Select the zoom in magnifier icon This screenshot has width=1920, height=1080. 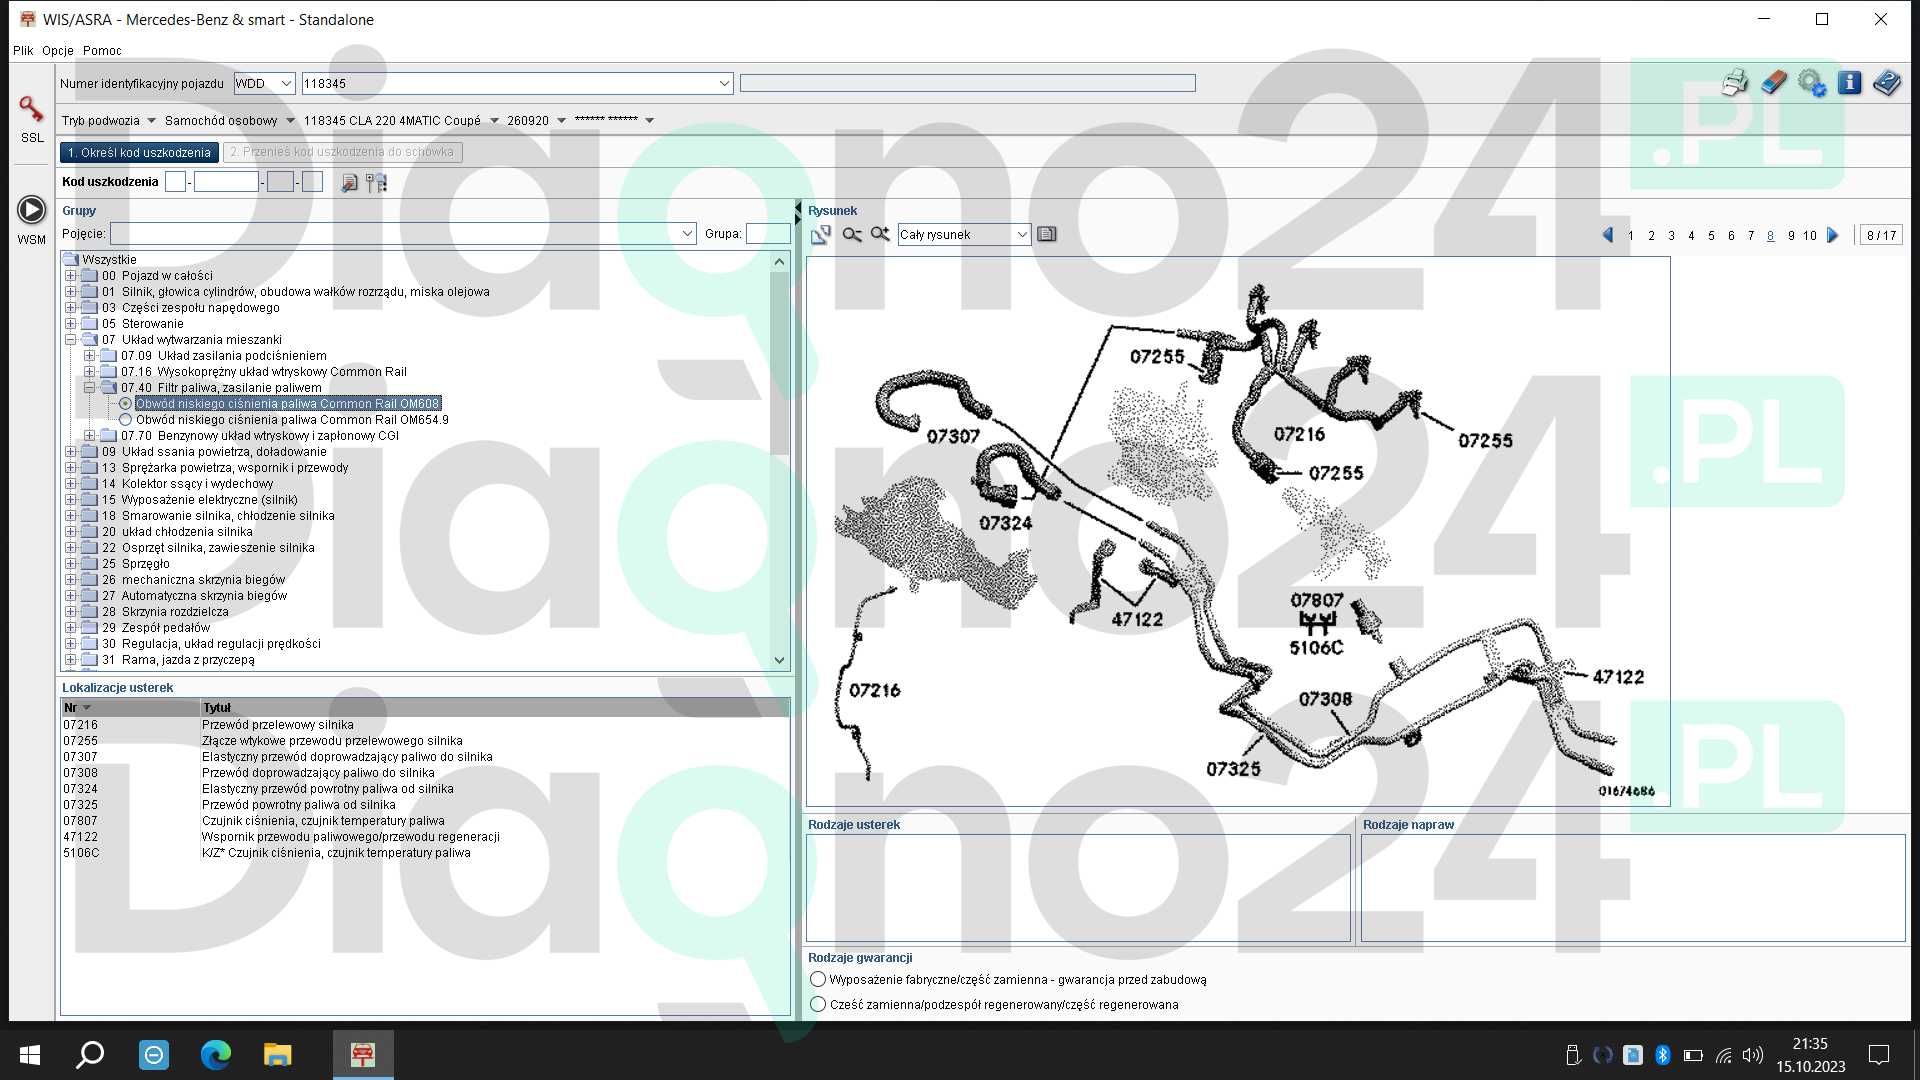[x=880, y=233]
